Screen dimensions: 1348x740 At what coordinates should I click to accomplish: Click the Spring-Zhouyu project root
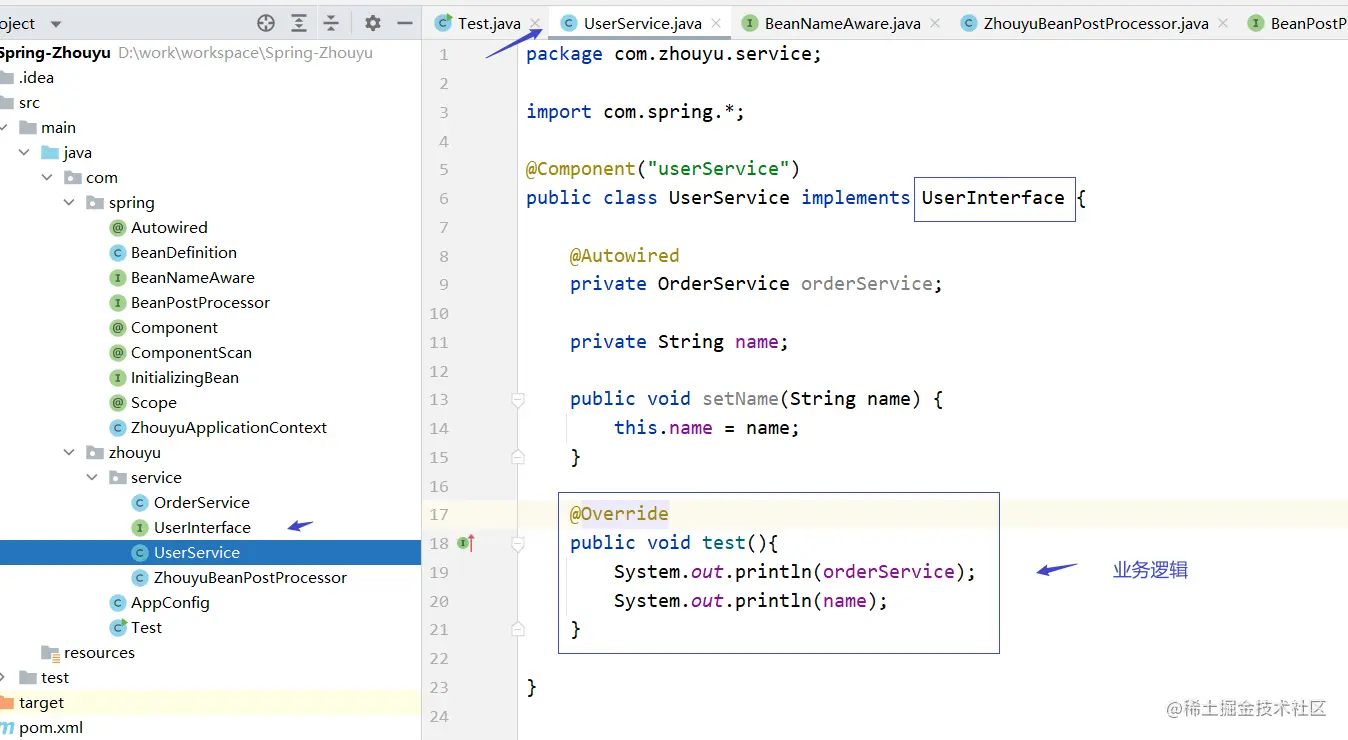55,52
